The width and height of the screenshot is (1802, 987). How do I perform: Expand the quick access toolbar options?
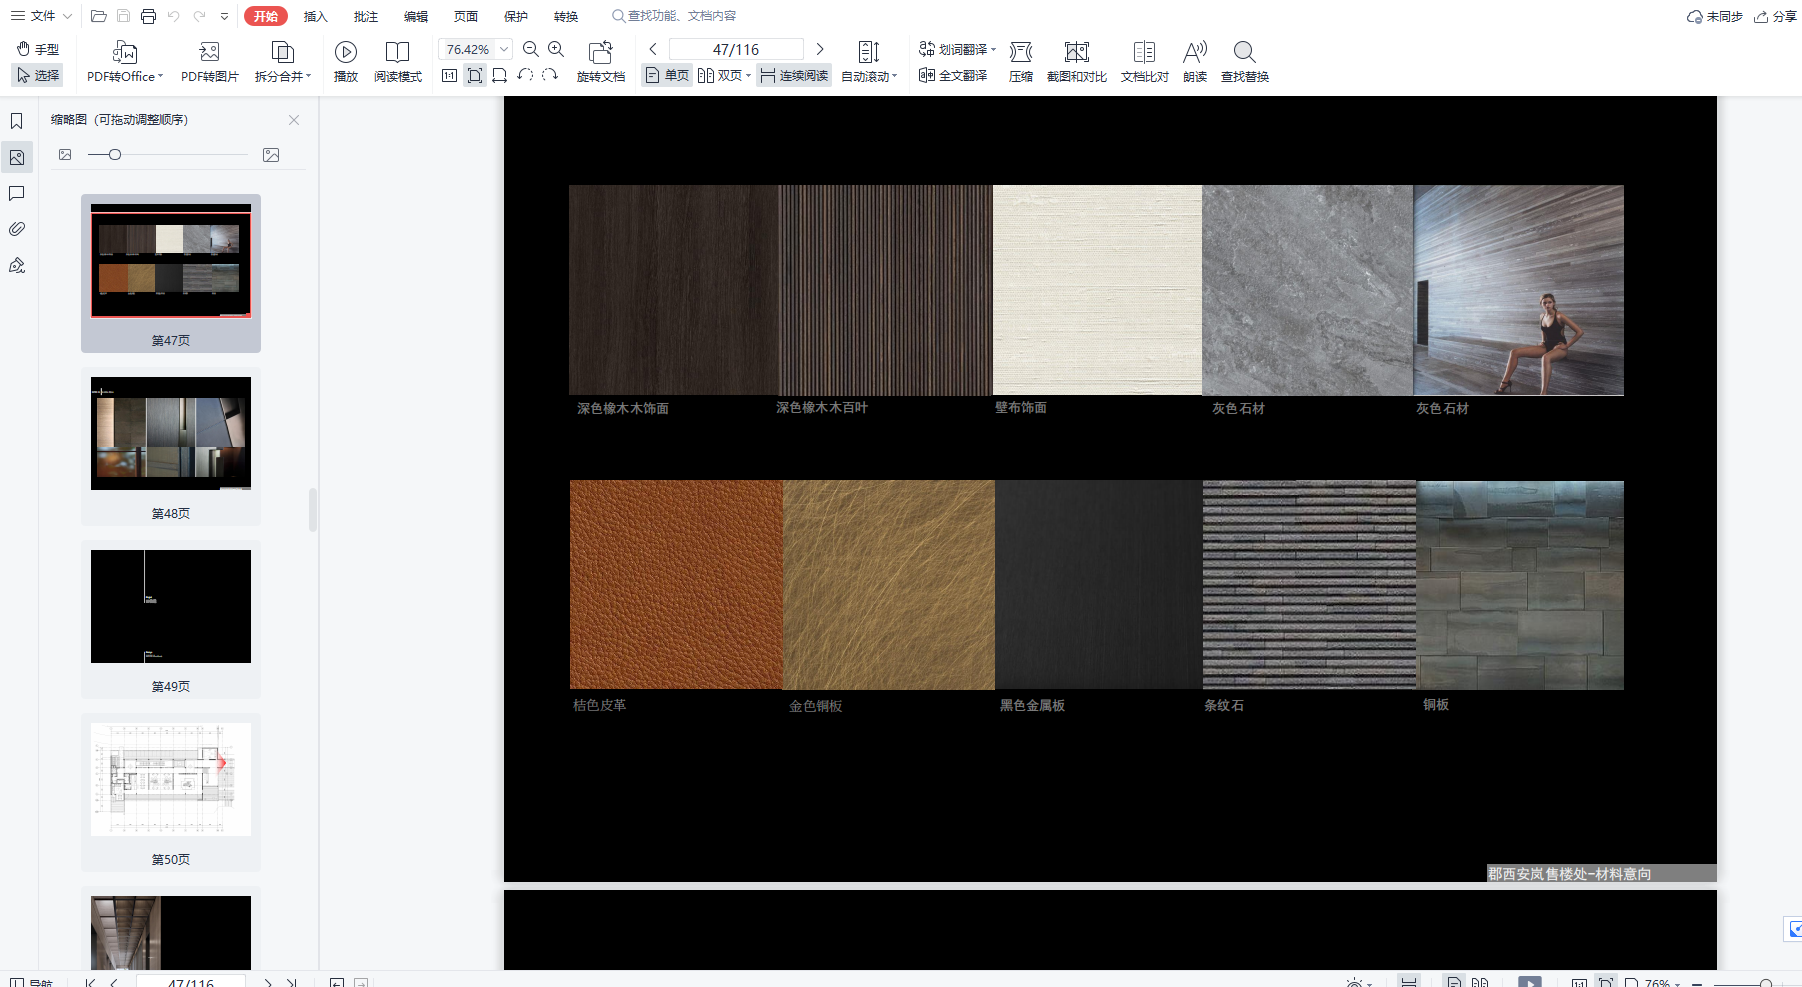225,16
